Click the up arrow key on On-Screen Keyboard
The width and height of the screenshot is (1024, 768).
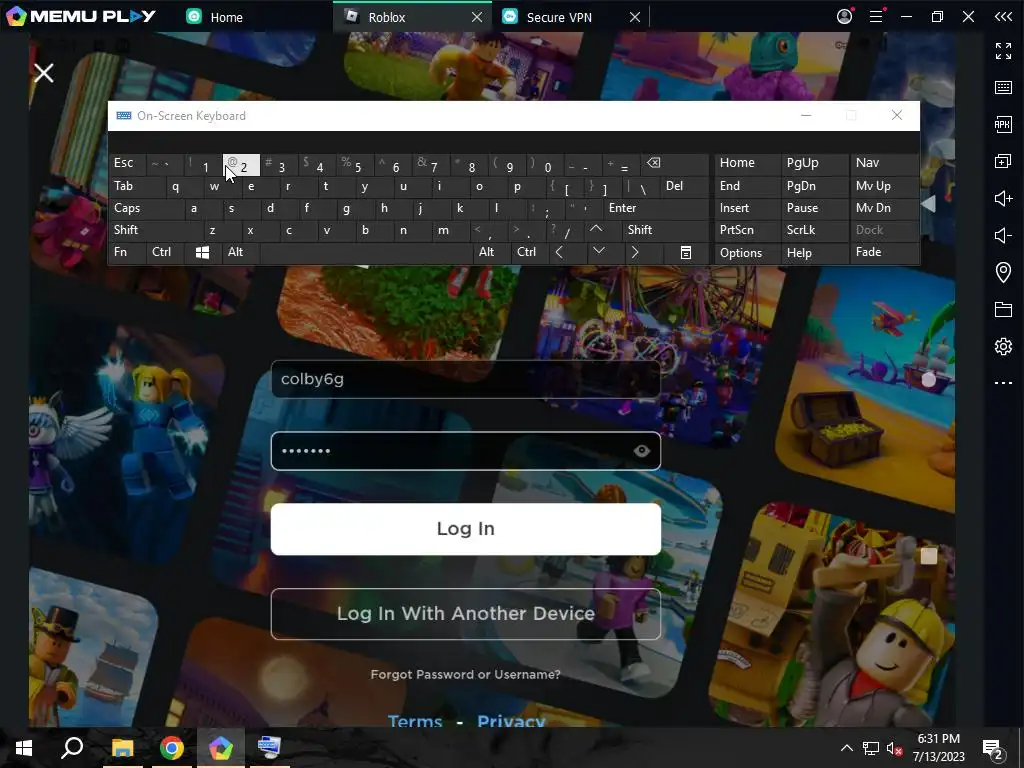pos(596,229)
